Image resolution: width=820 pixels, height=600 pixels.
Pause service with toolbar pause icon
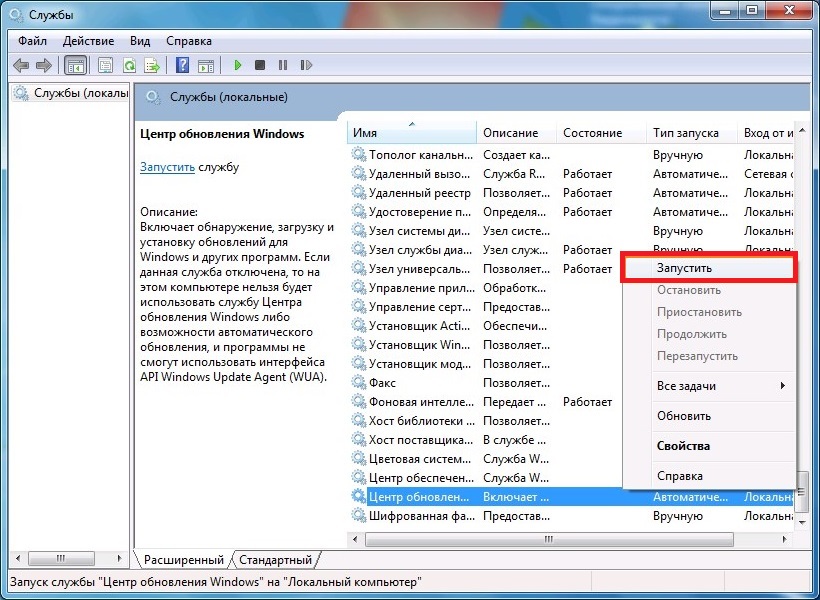pos(283,65)
